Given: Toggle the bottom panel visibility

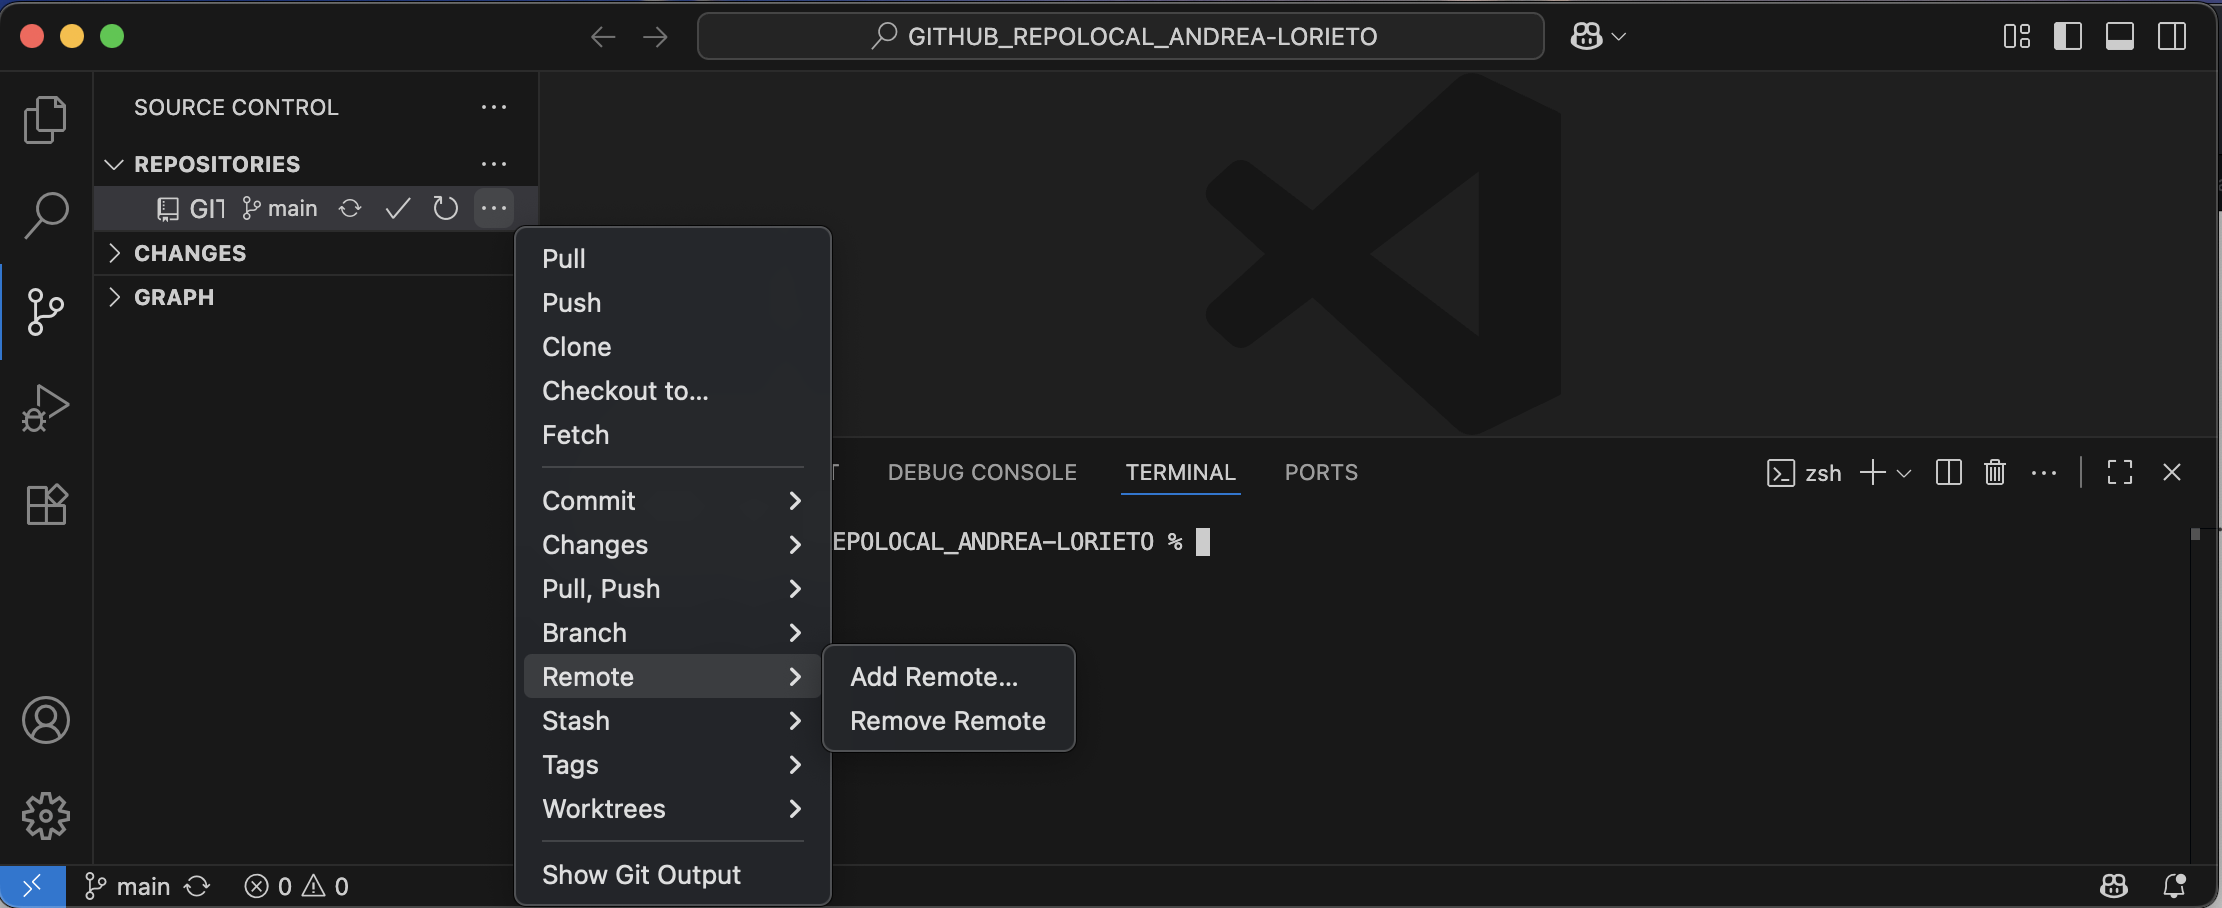Looking at the screenshot, I should (x=2119, y=37).
